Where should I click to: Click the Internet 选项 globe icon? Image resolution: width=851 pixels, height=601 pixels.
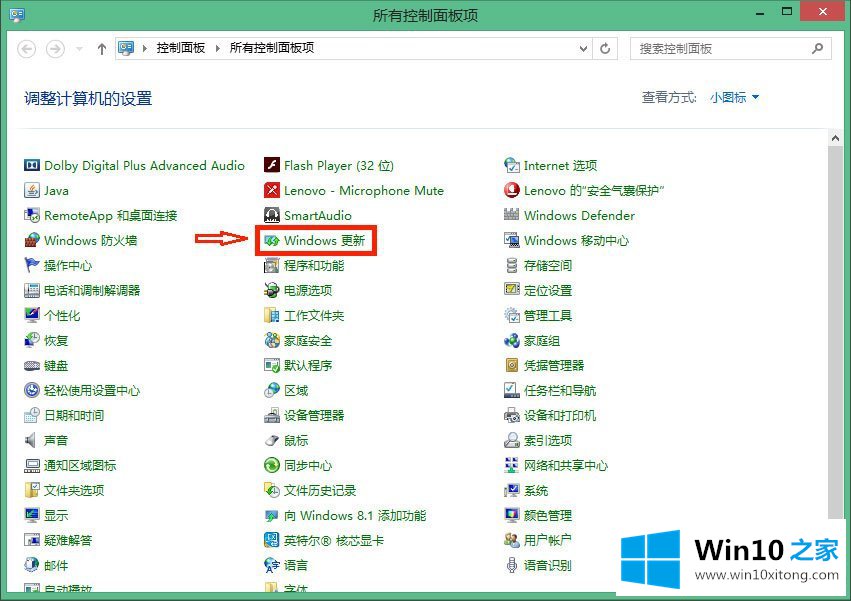(x=511, y=165)
